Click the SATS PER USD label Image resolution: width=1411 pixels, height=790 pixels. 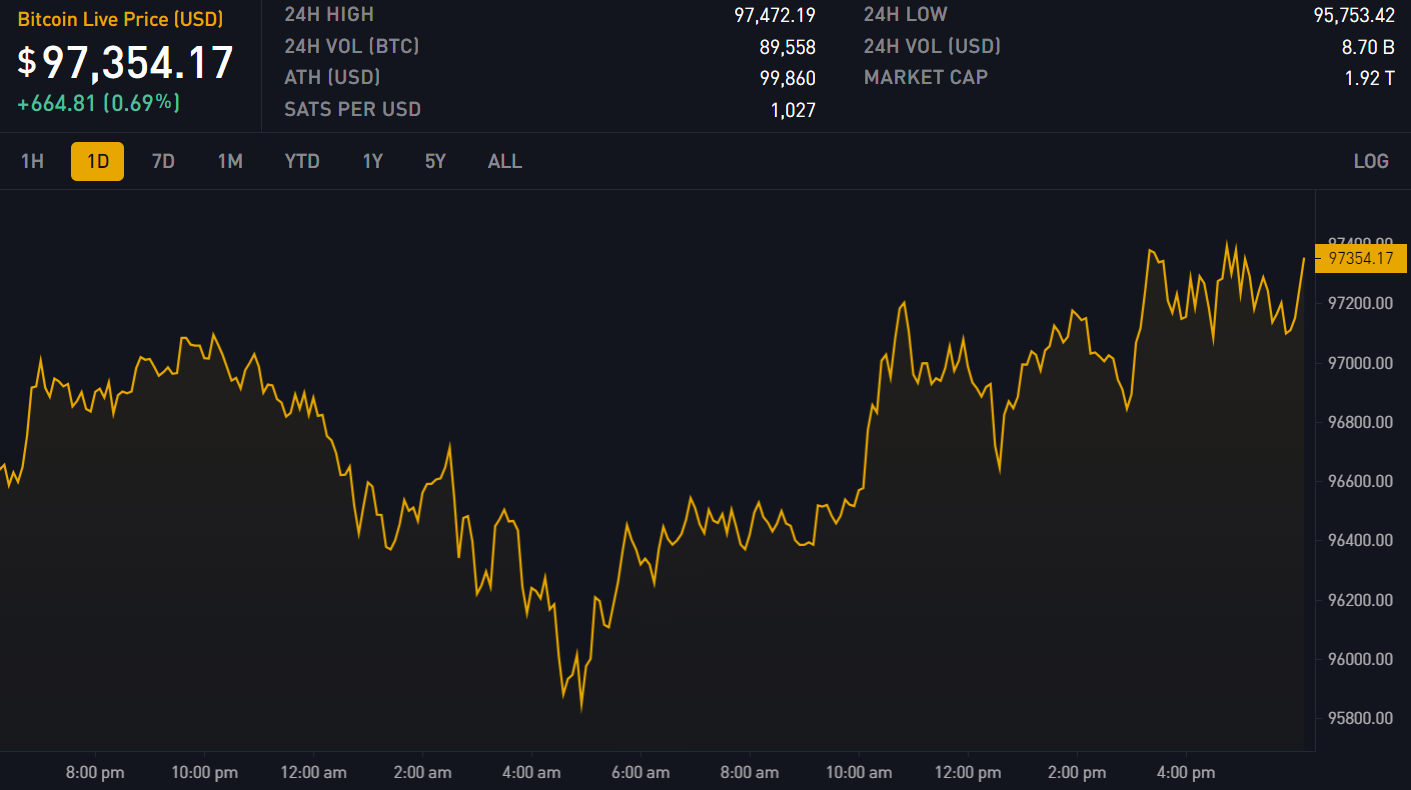tap(352, 110)
